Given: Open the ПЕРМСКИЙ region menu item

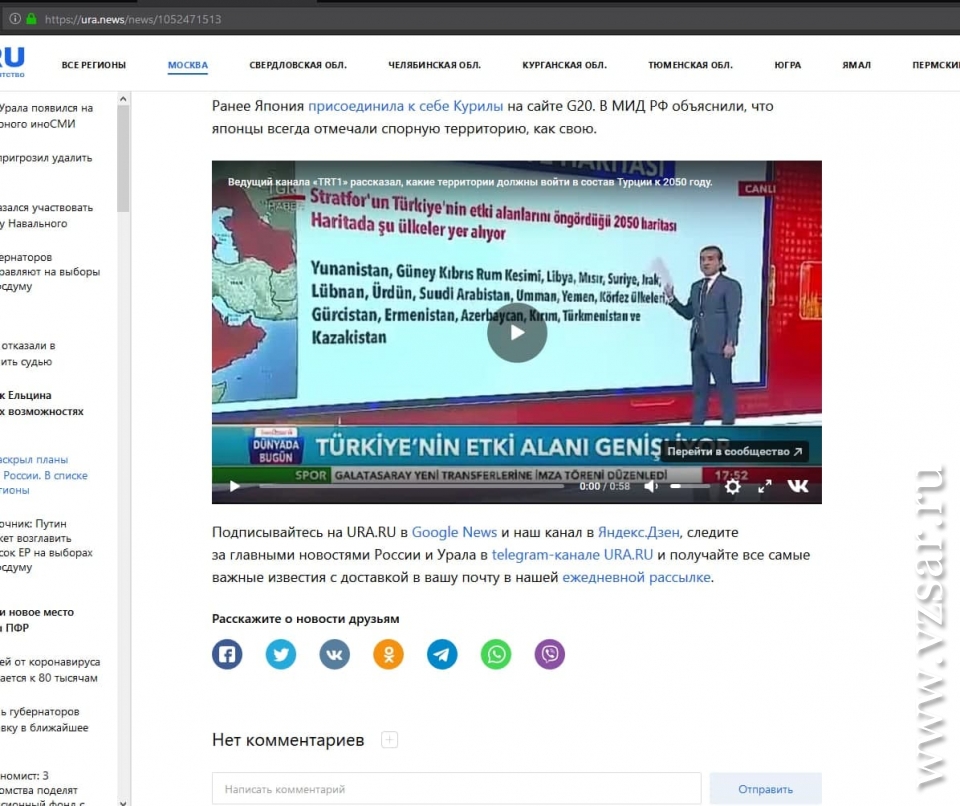Looking at the screenshot, I should (936, 65).
